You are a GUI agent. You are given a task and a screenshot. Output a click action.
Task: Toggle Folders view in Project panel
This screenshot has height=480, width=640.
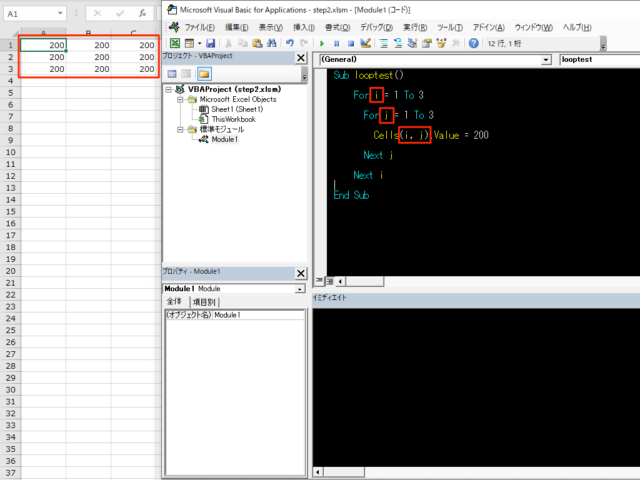pyautogui.click(x=204, y=74)
